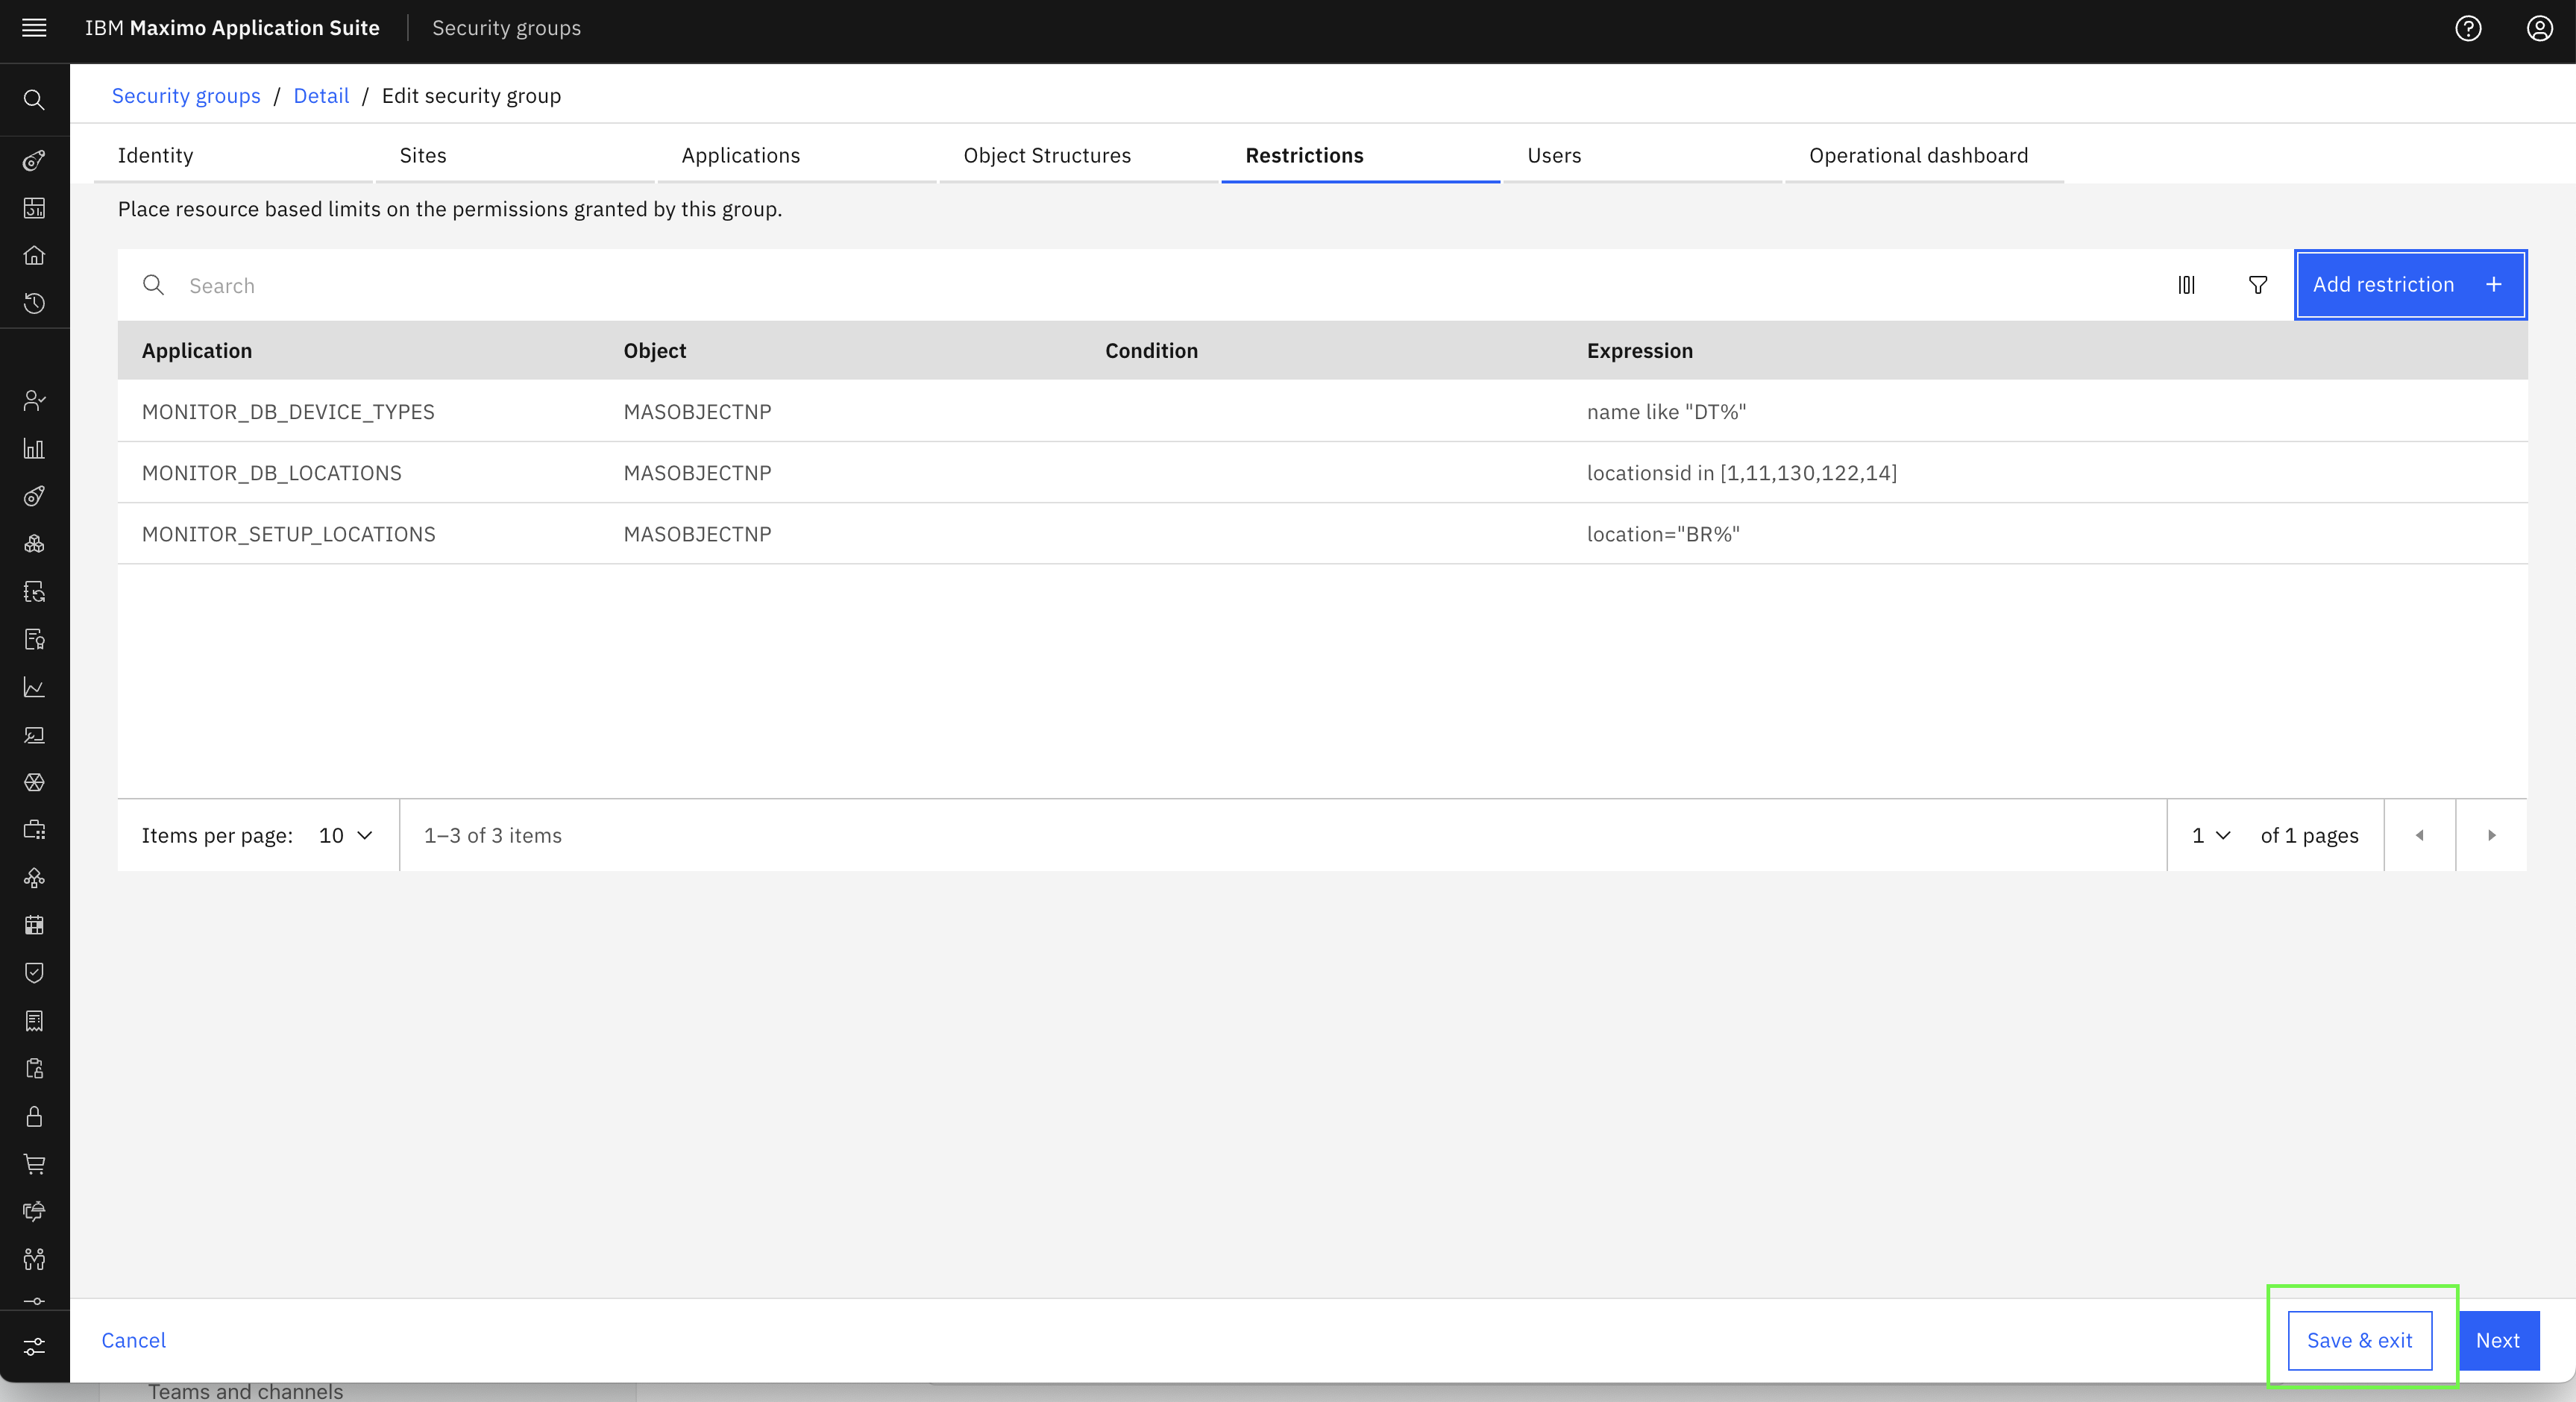Click the shopping cart sidebar icon
The width and height of the screenshot is (2576, 1402).
click(x=34, y=1164)
